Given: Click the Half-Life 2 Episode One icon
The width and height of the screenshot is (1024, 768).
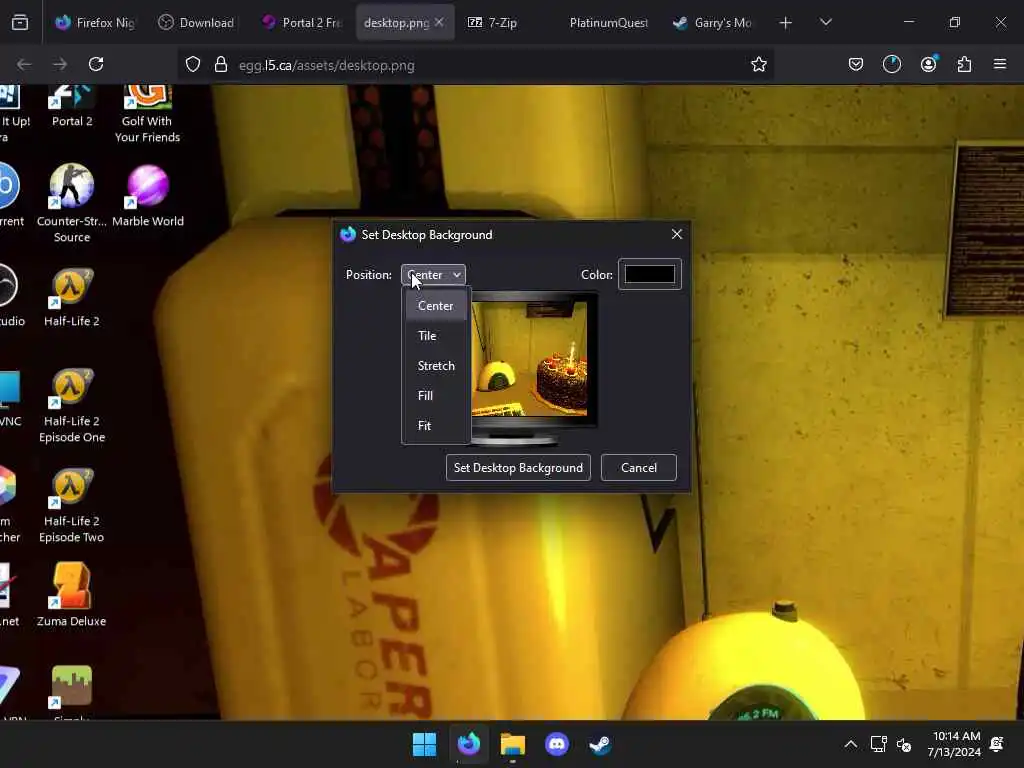Looking at the screenshot, I should click(x=72, y=405).
